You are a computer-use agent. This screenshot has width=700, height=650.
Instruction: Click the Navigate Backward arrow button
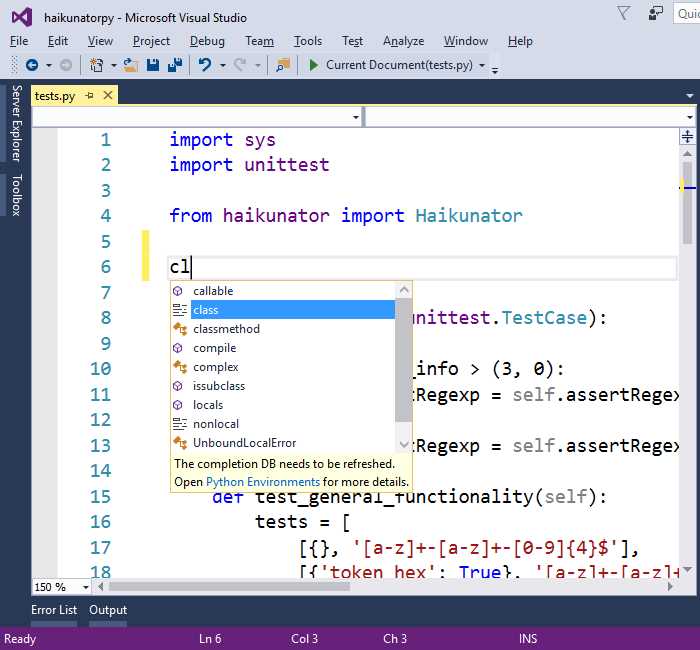click(x=32, y=65)
